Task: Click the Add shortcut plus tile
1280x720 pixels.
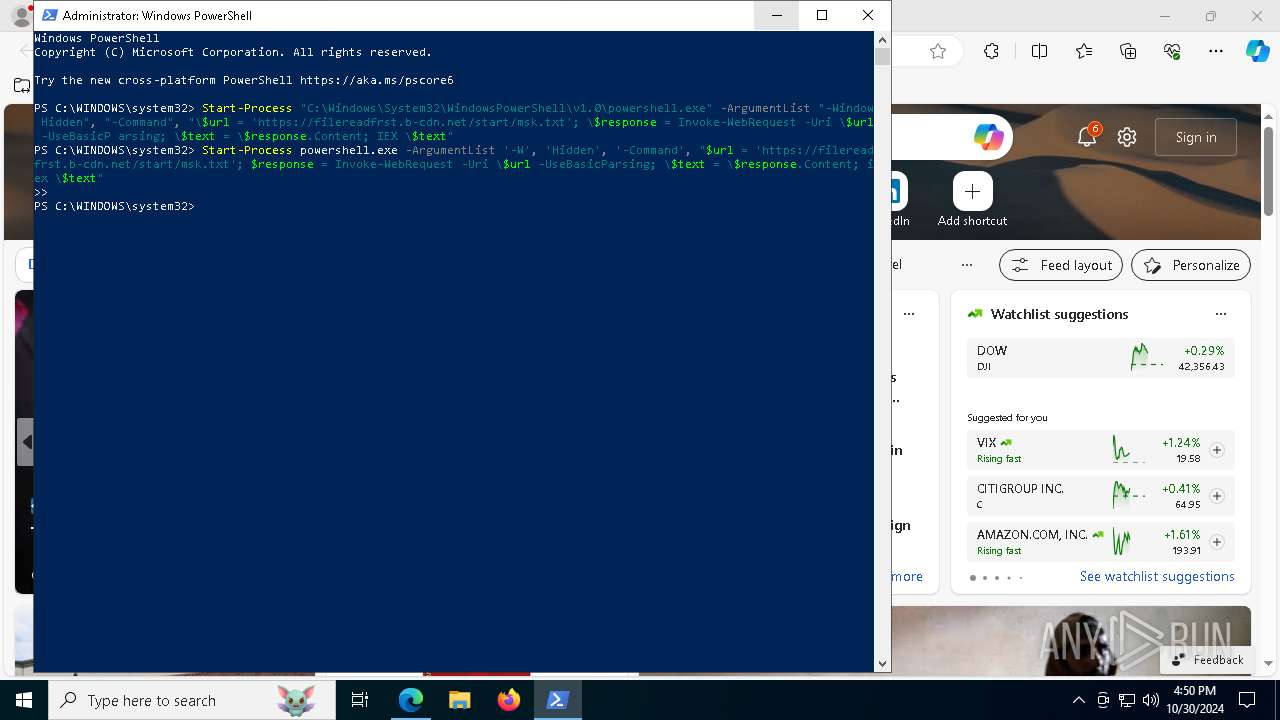Action: click(x=972, y=191)
